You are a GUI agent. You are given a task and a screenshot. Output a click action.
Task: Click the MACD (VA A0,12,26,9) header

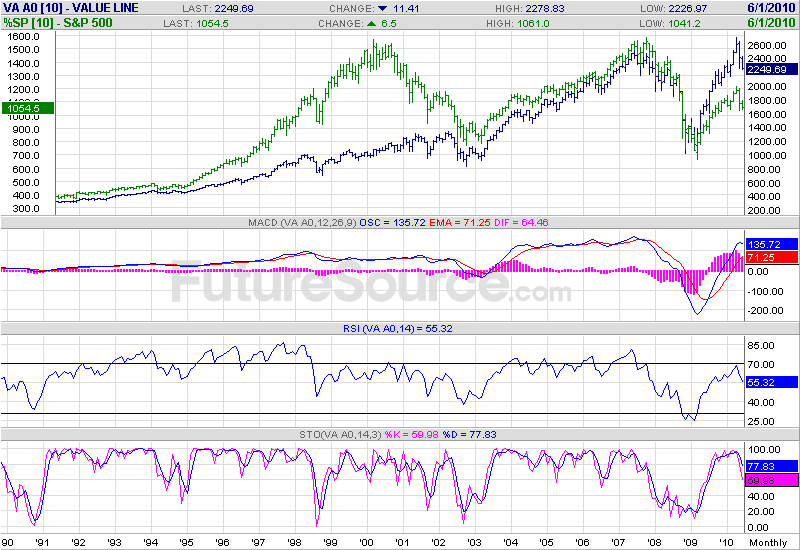tap(302, 222)
